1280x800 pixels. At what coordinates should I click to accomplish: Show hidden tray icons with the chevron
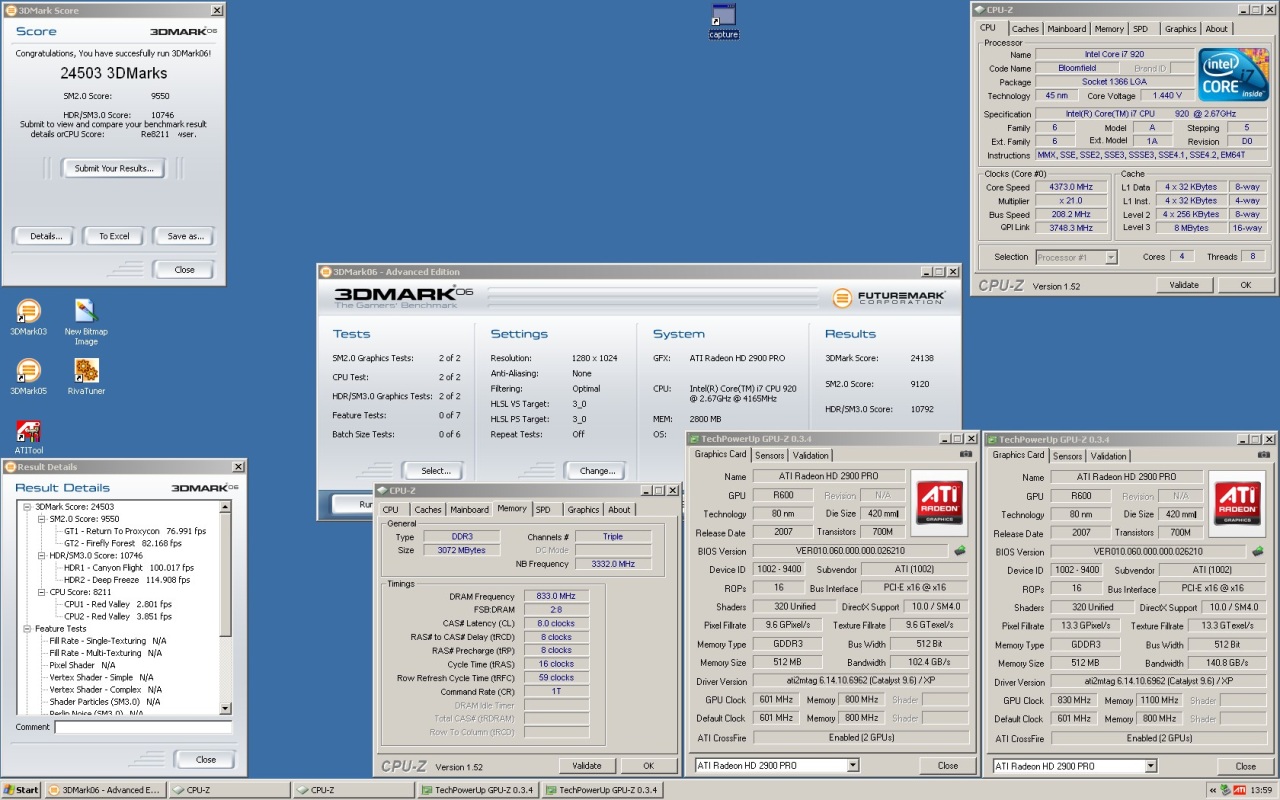(x=1212, y=790)
